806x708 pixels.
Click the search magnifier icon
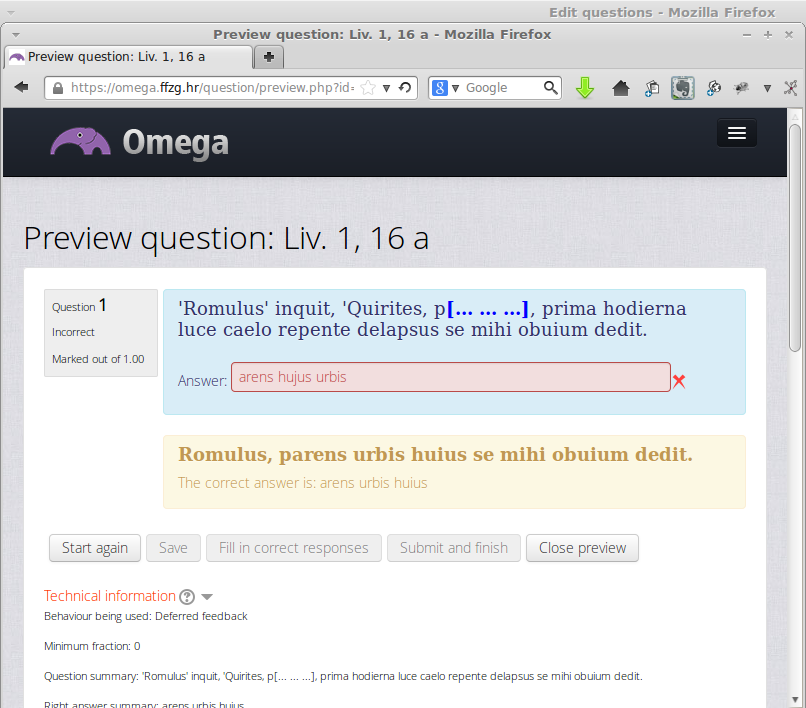click(x=551, y=88)
